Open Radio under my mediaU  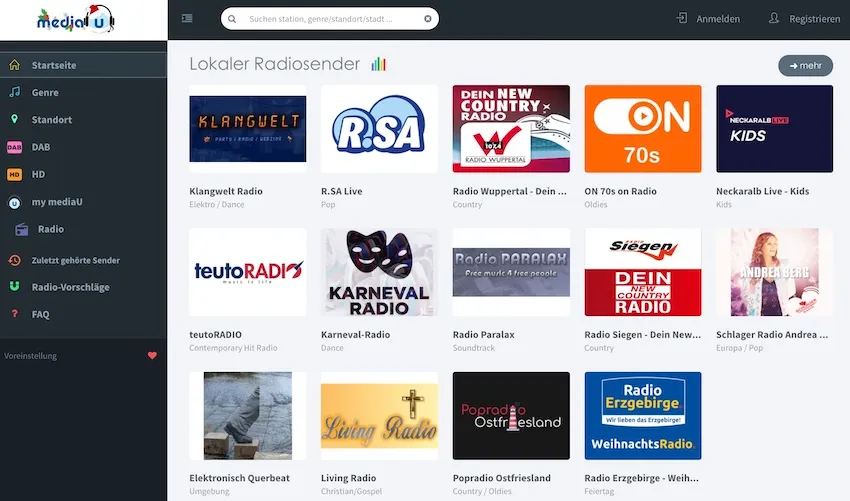point(50,229)
